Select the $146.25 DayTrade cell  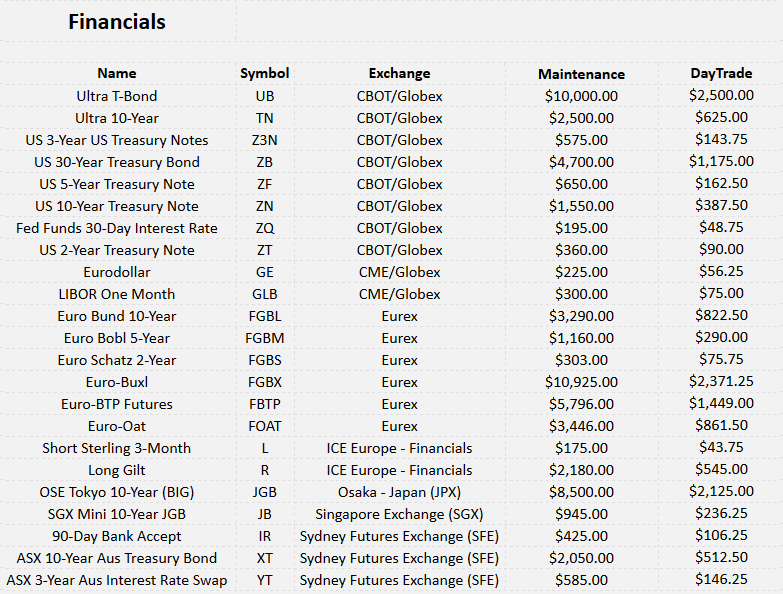tap(721, 579)
